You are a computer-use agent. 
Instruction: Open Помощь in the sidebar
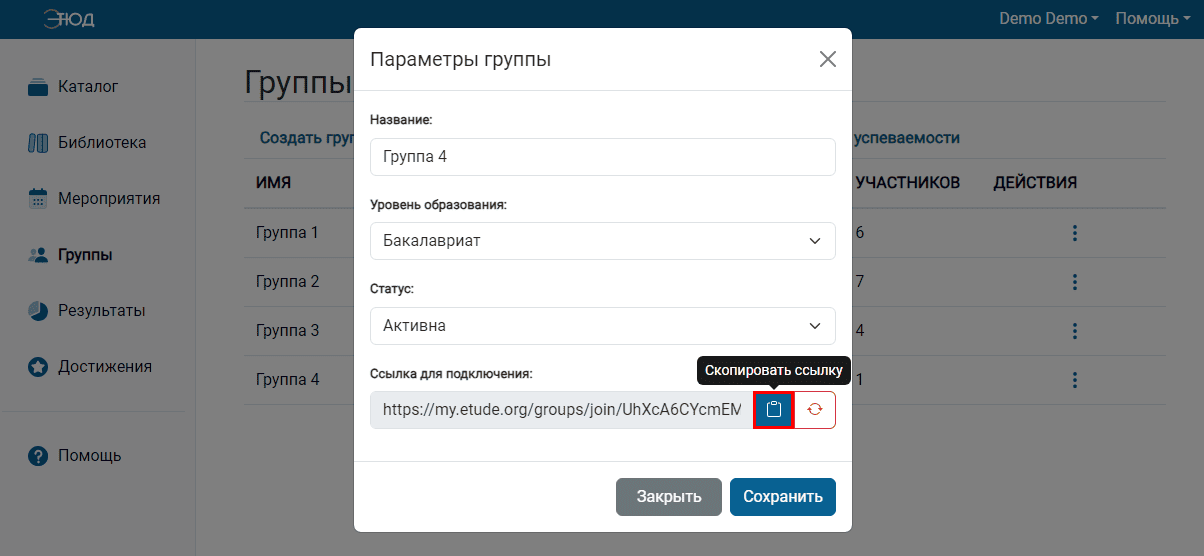click(x=90, y=456)
